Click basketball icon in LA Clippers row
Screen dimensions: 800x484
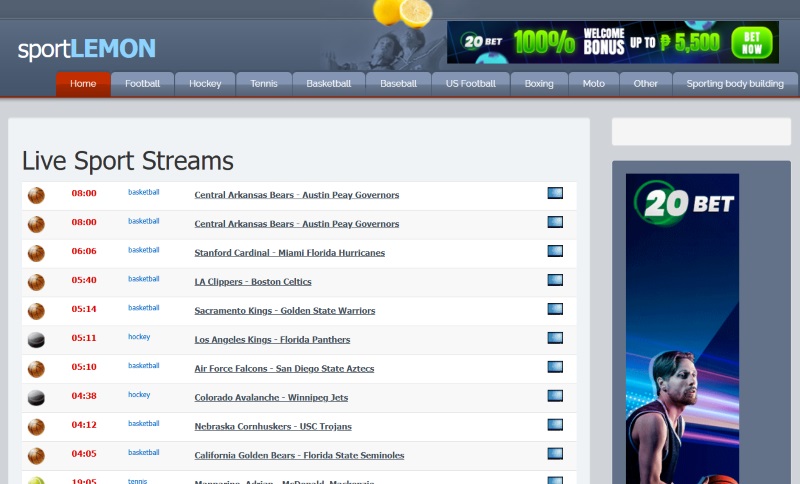(x=36, y=283)
